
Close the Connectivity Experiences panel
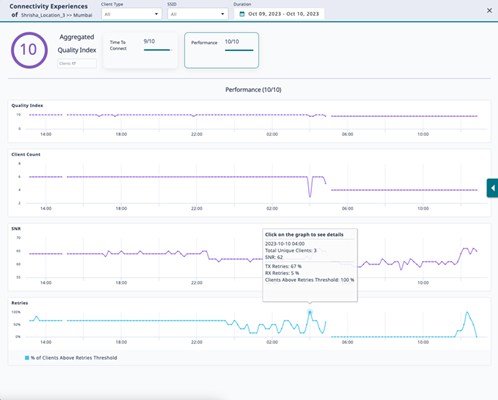pyautogui.click(x=489, y=11)
